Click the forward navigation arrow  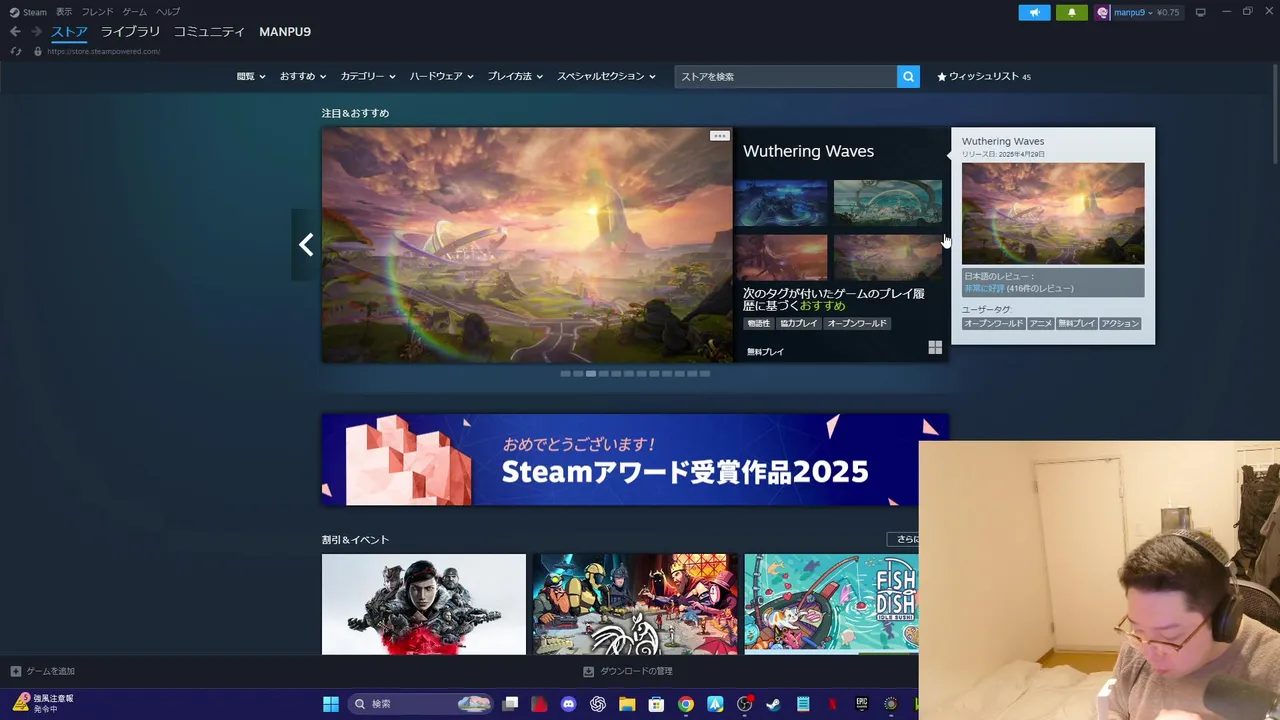click(x=36, y=32)
